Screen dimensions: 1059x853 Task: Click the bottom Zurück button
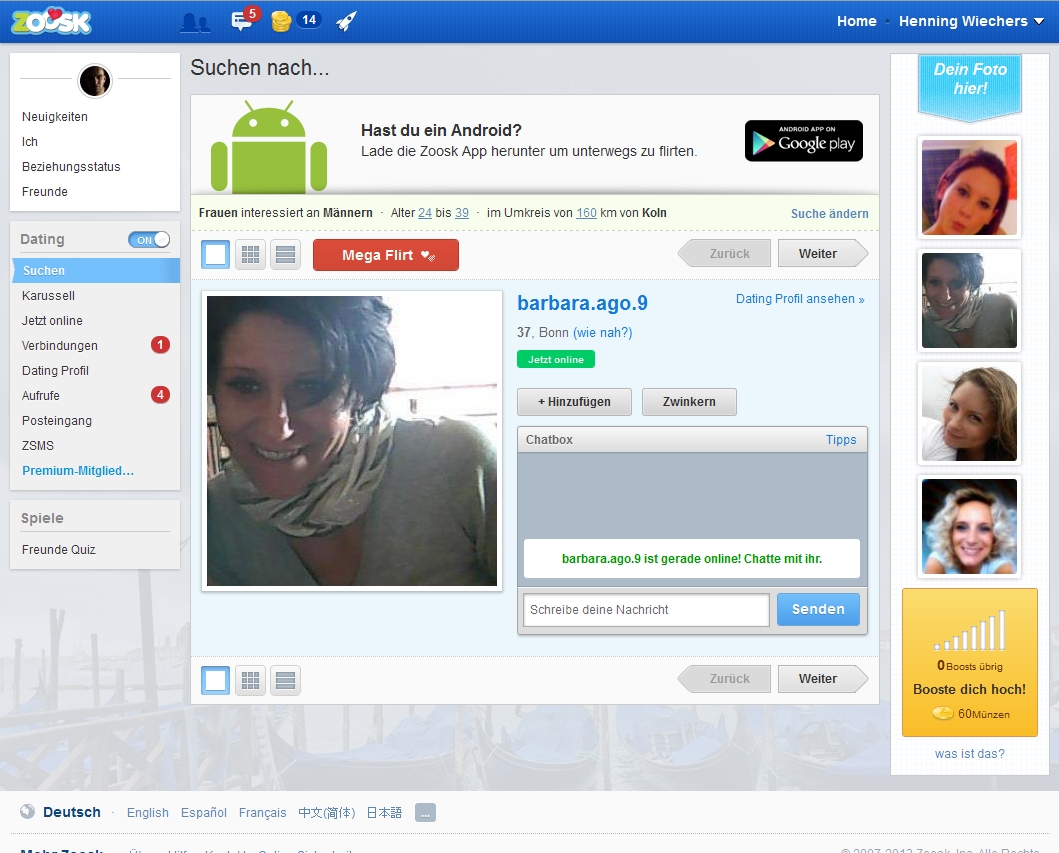click(725, 679)
